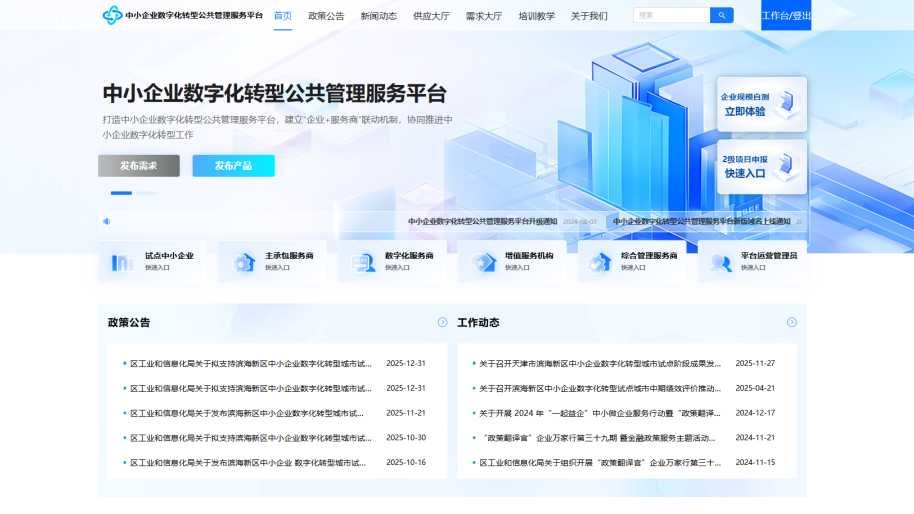914x514 pixels.
Task: Open 试点中小企业 quick entry icon
Action: click(122, 262)
